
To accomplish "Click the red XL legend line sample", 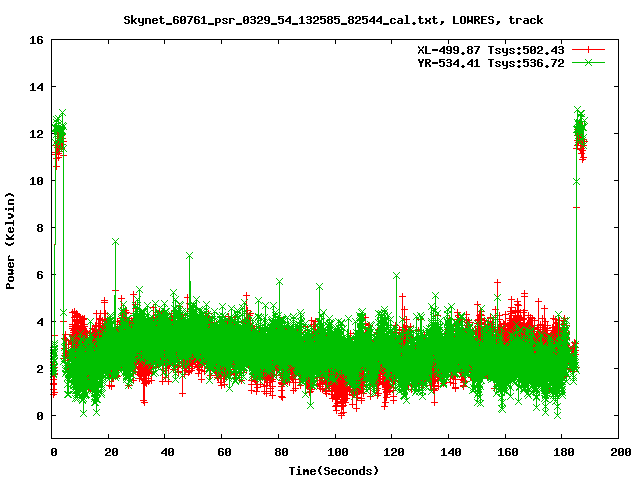I will tap(588, 50).
